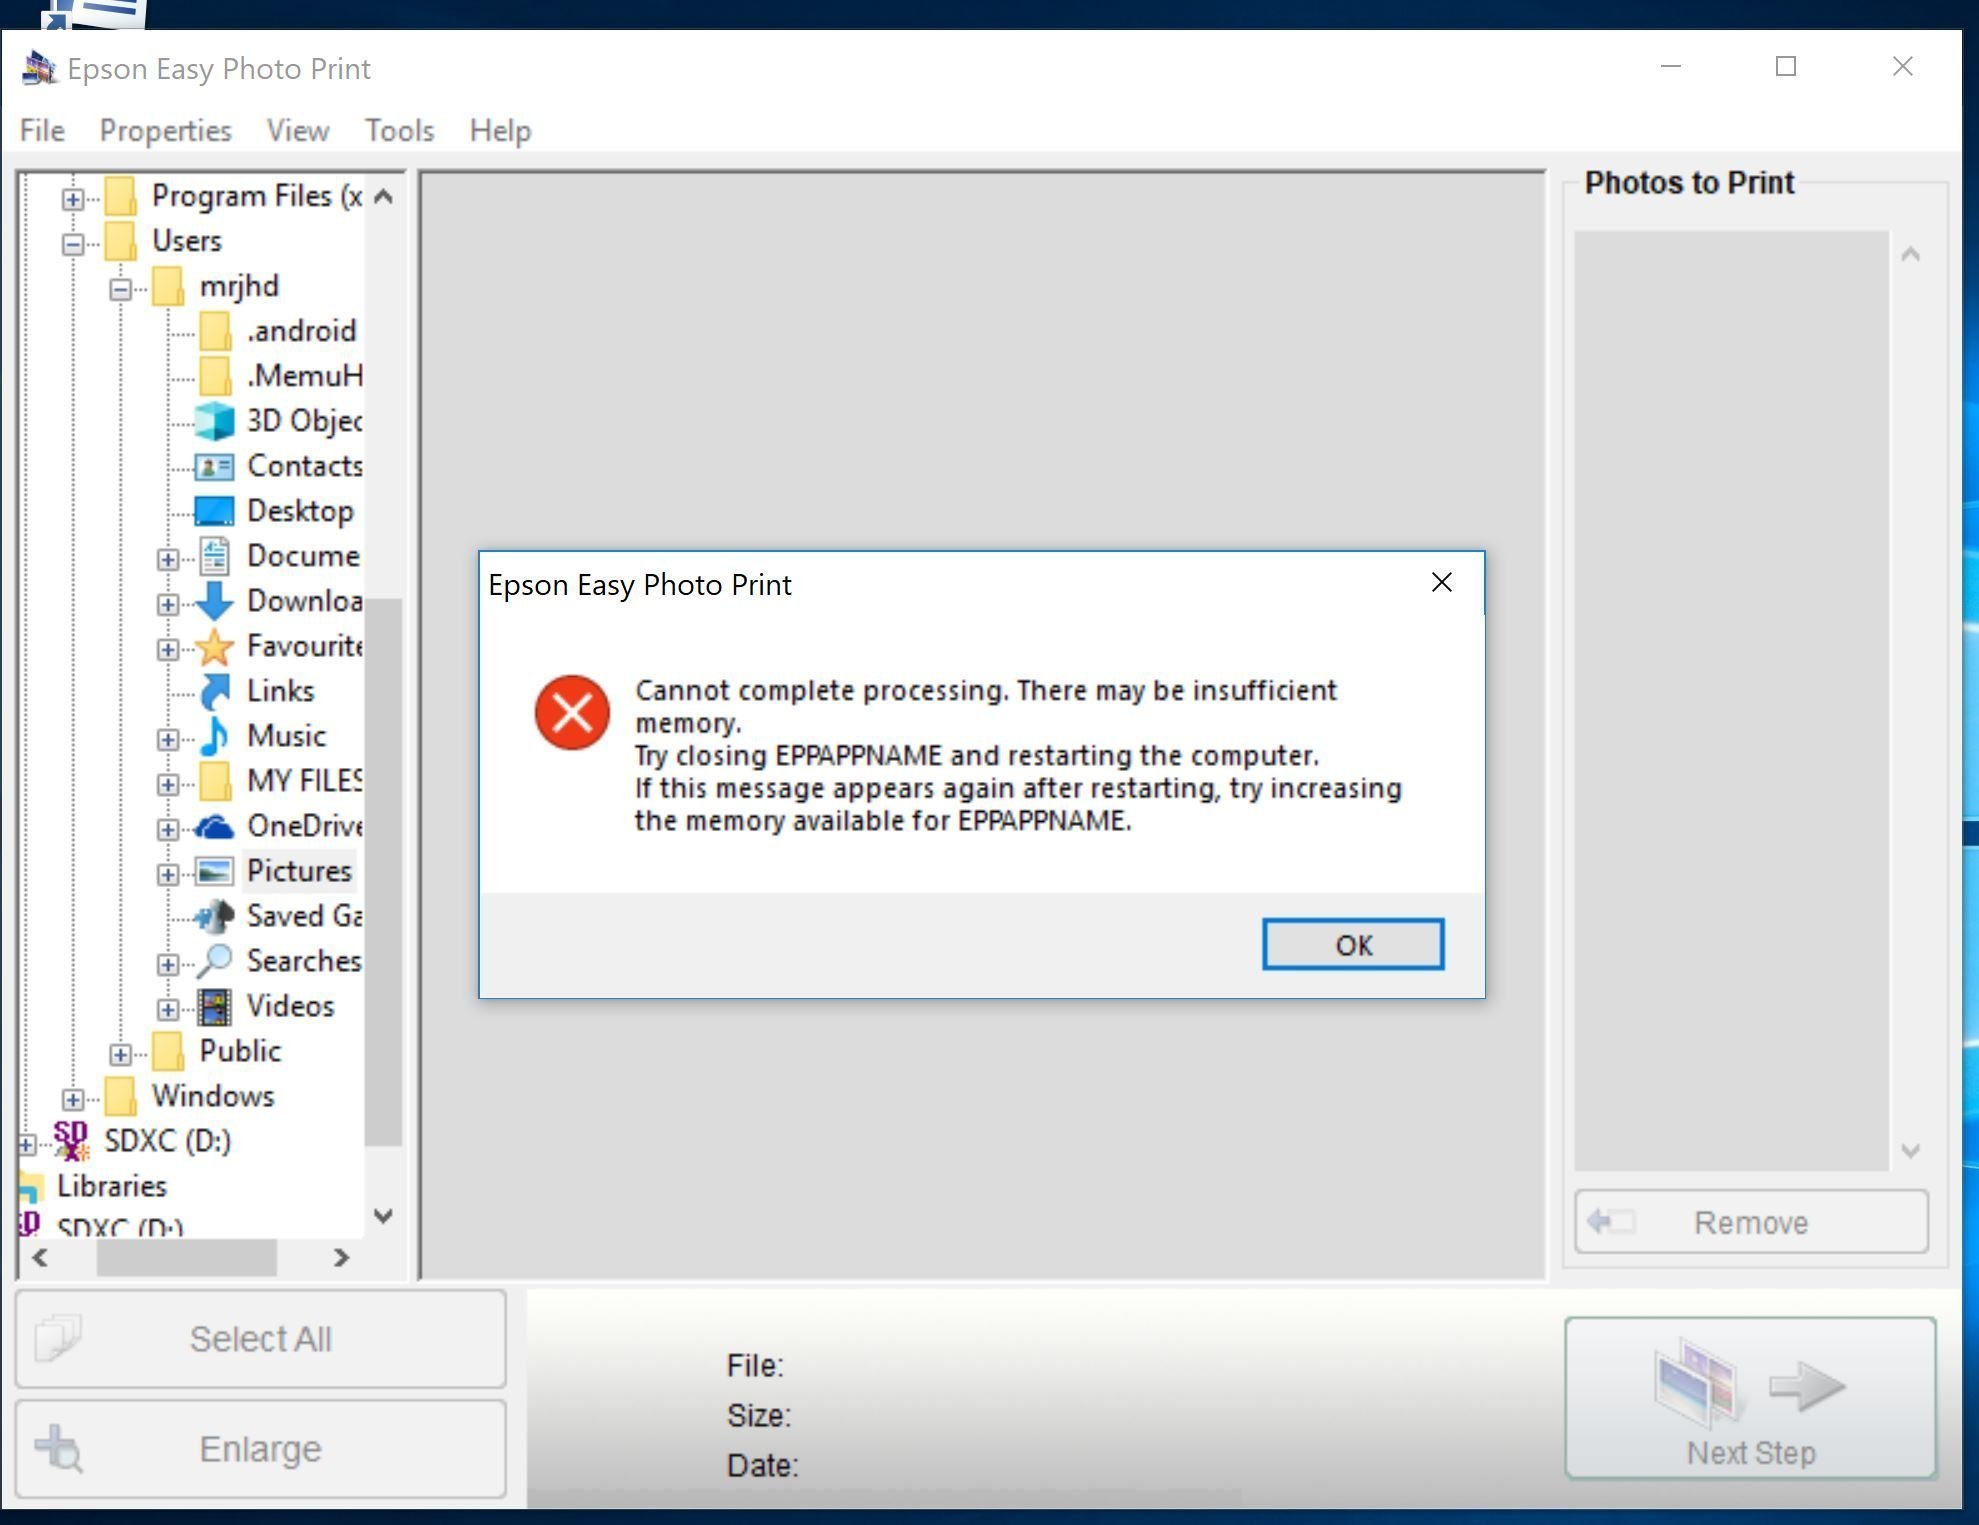Select the Searches magnifier icon
1979x1525 pixels.
214,961
